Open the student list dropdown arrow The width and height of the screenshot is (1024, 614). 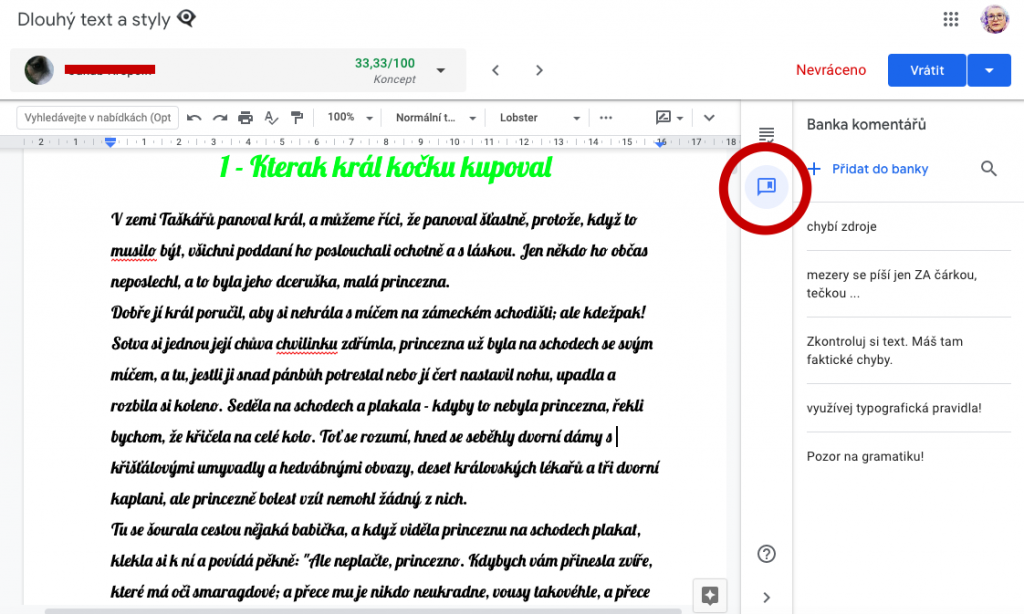click(x=441, y=71)
